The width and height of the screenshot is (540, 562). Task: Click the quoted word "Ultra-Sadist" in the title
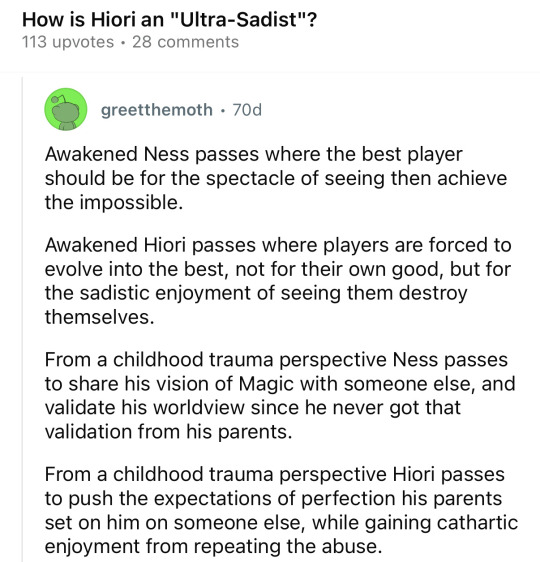coord(238,19)
